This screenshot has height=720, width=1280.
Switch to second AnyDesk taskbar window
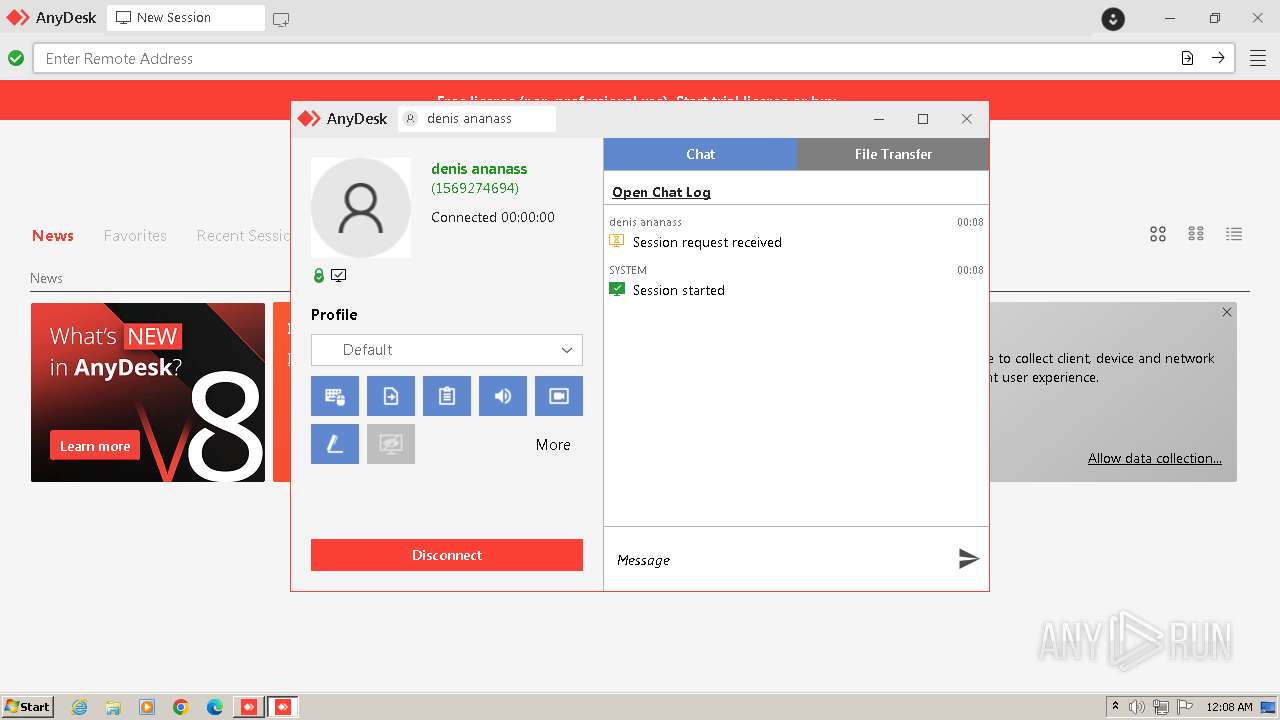[x=283, y=707]
